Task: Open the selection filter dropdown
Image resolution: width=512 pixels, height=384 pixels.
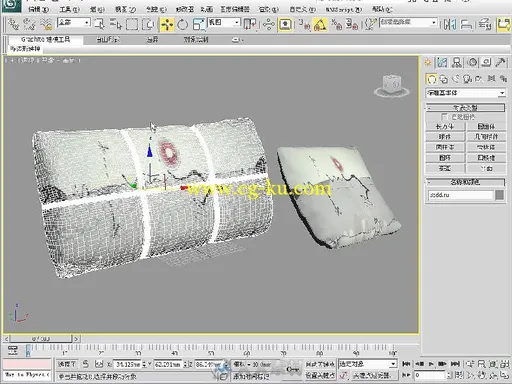Action: [74, 22]
